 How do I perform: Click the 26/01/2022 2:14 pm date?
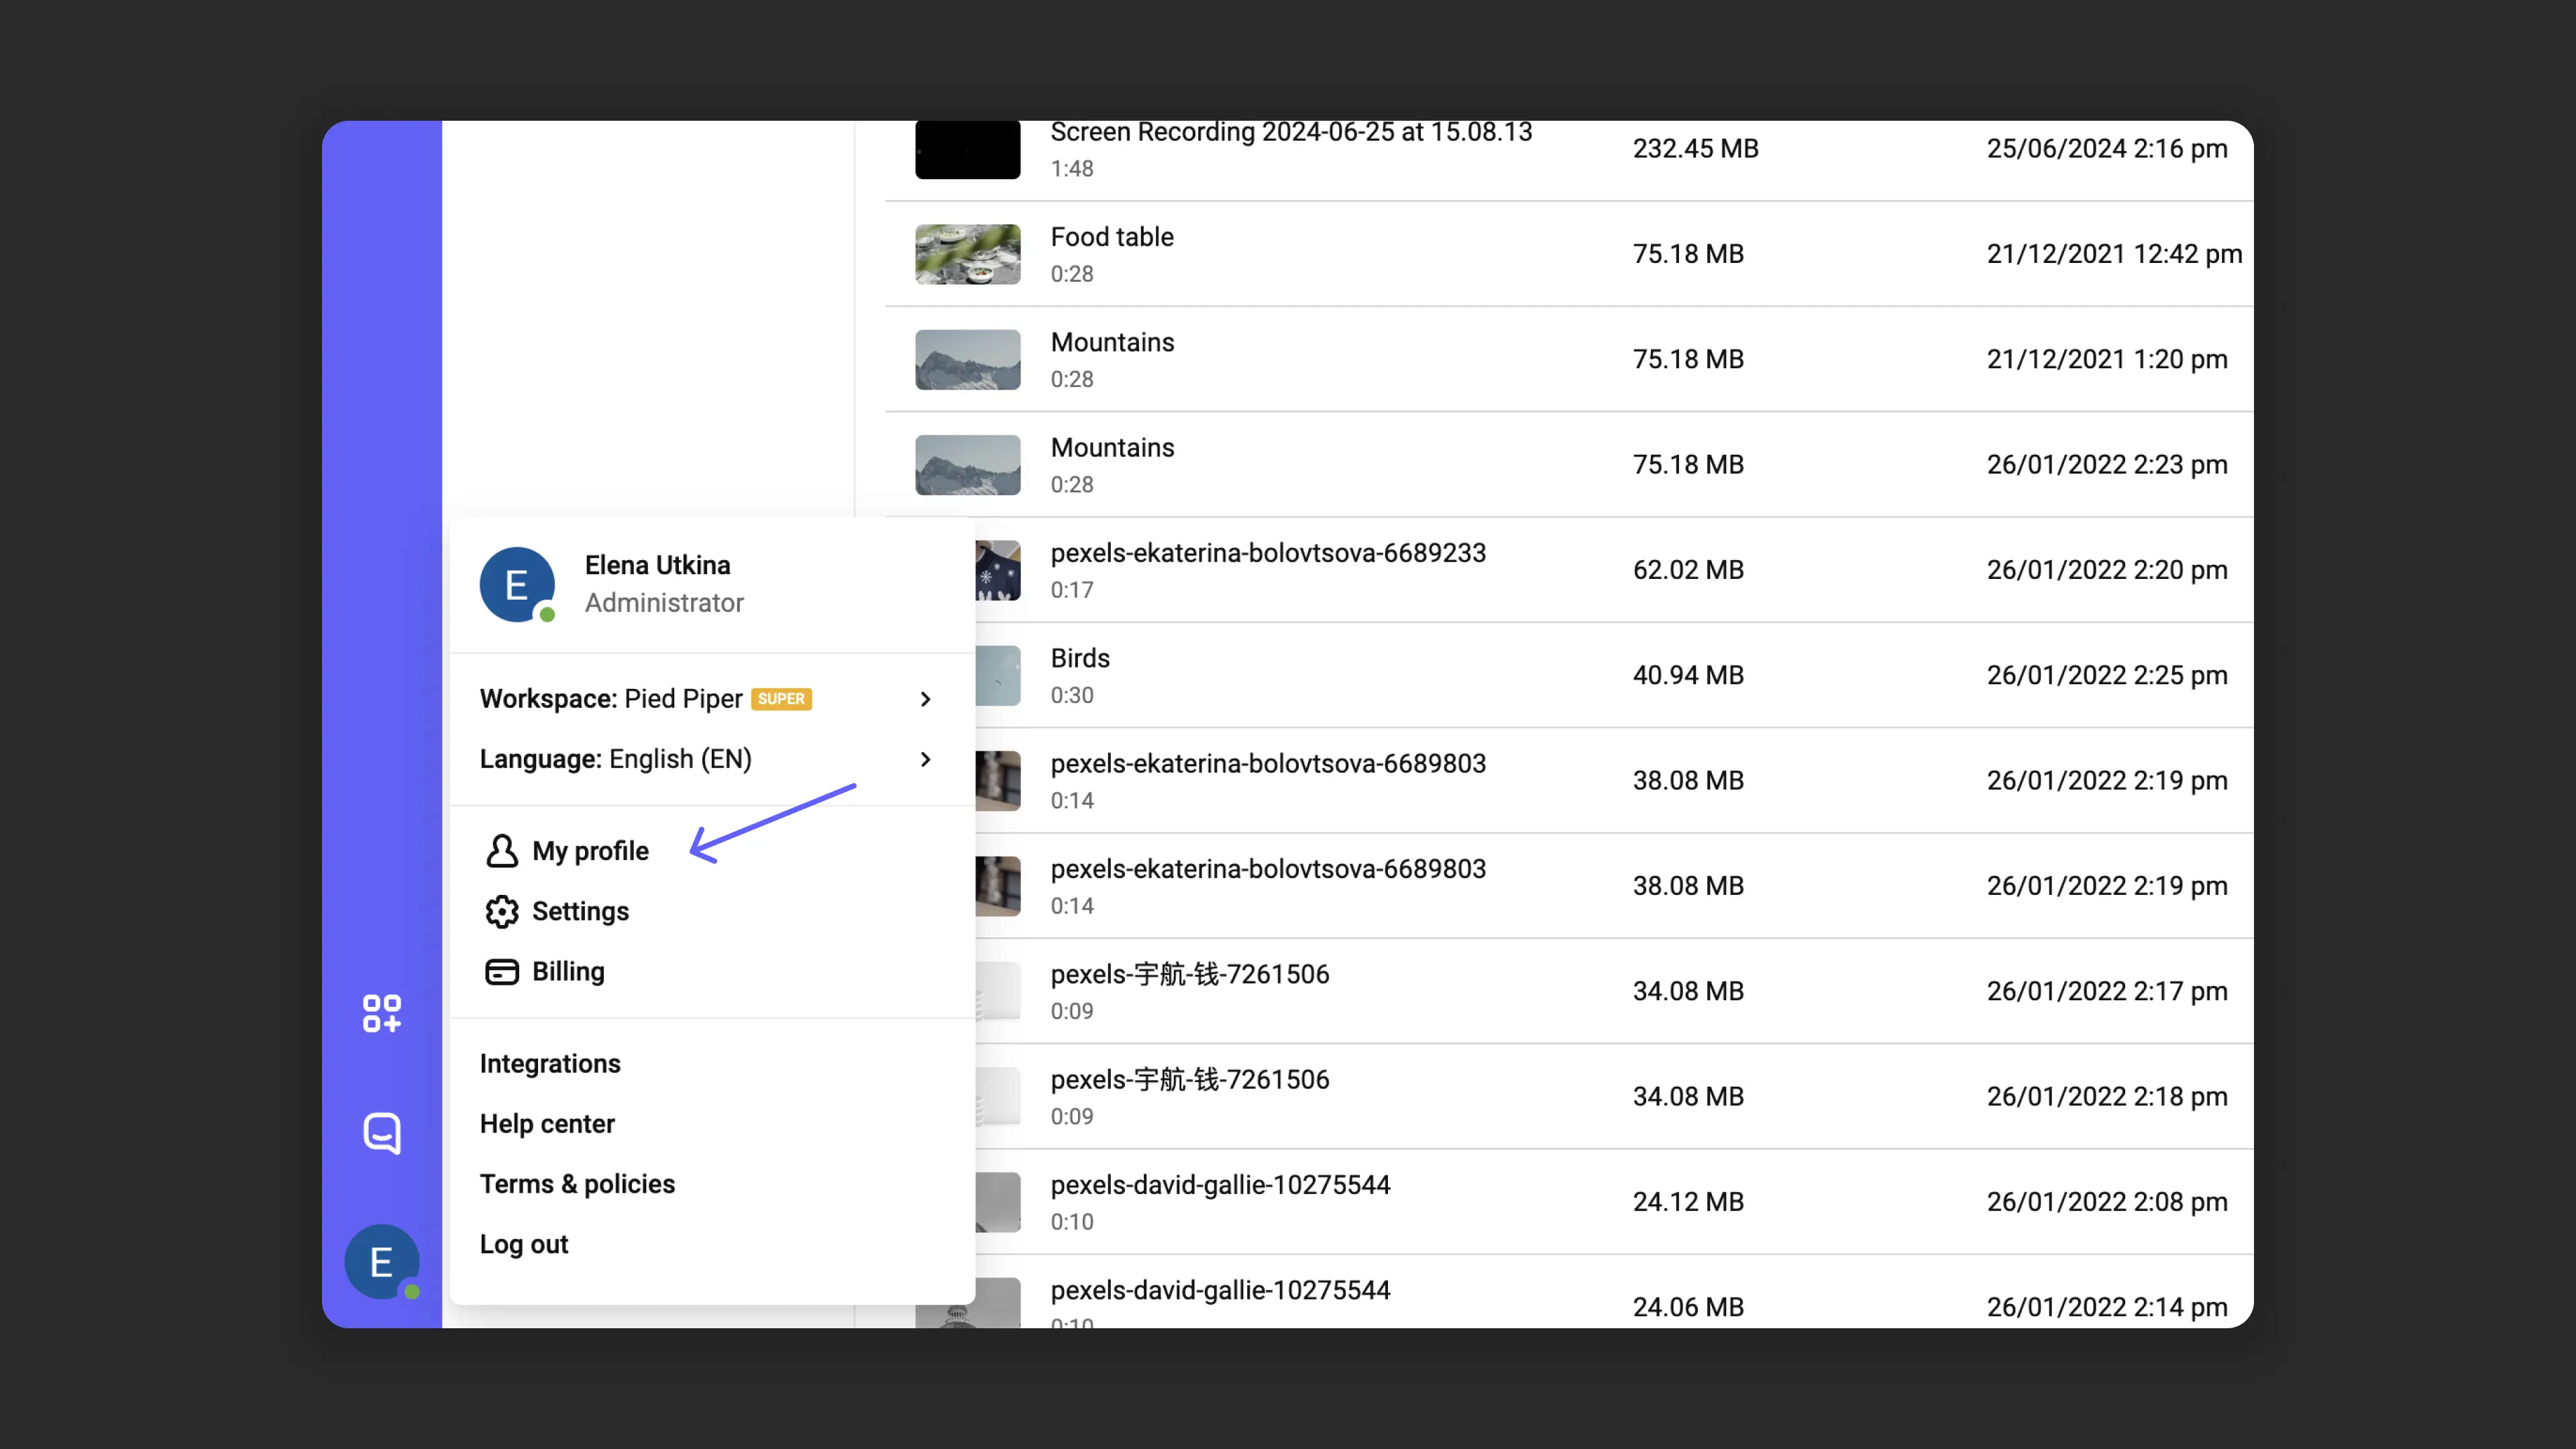pyautogui.click(x=2106, y=1307)
